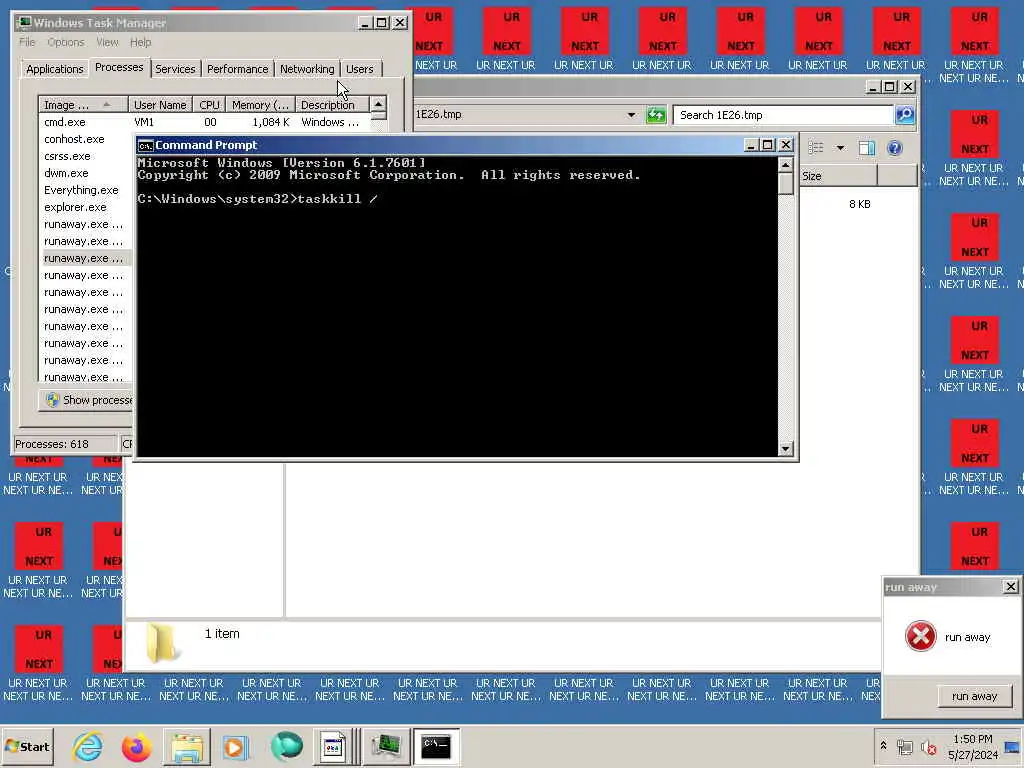Image resolution: width=1024 pixels, height=768 pixels.
Task: Click the run away dialog button
Action: (974, 696)
